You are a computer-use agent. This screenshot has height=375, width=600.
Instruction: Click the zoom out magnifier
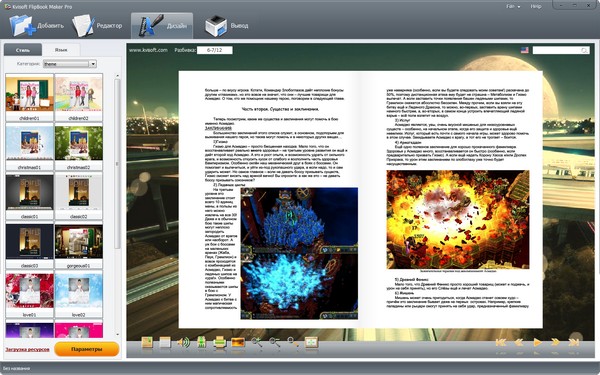tap(274, 342)
